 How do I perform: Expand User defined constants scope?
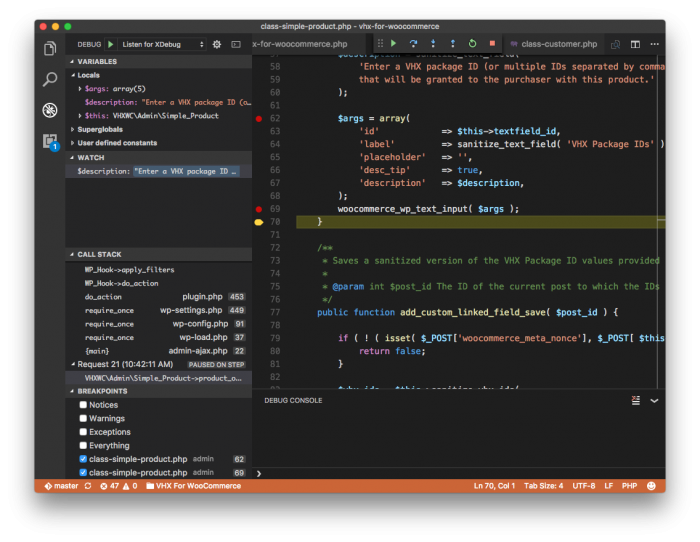pyautogui.click(x=72, y=143)
